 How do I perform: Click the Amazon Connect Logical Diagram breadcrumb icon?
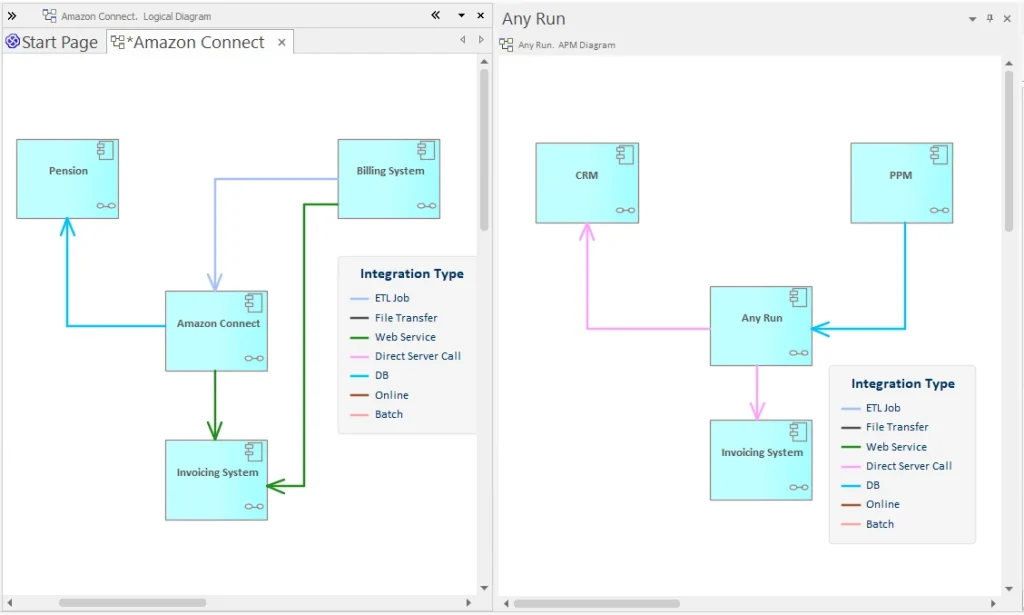49,16
